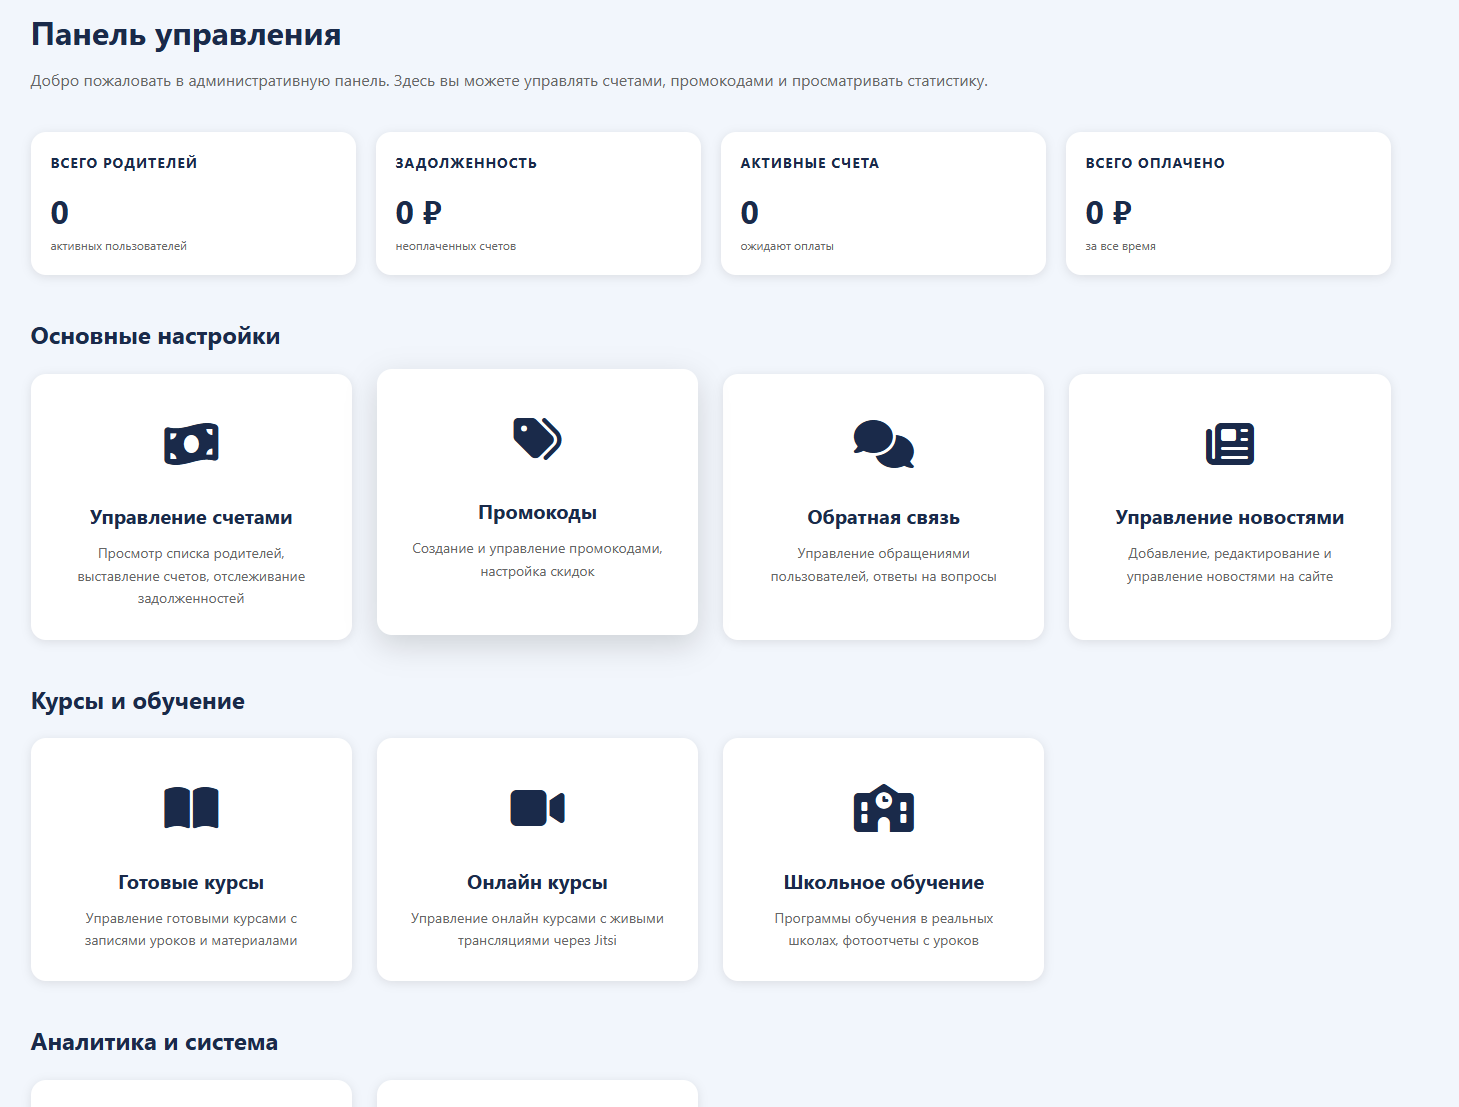Go to Обратная связь section title

[883, 517]
